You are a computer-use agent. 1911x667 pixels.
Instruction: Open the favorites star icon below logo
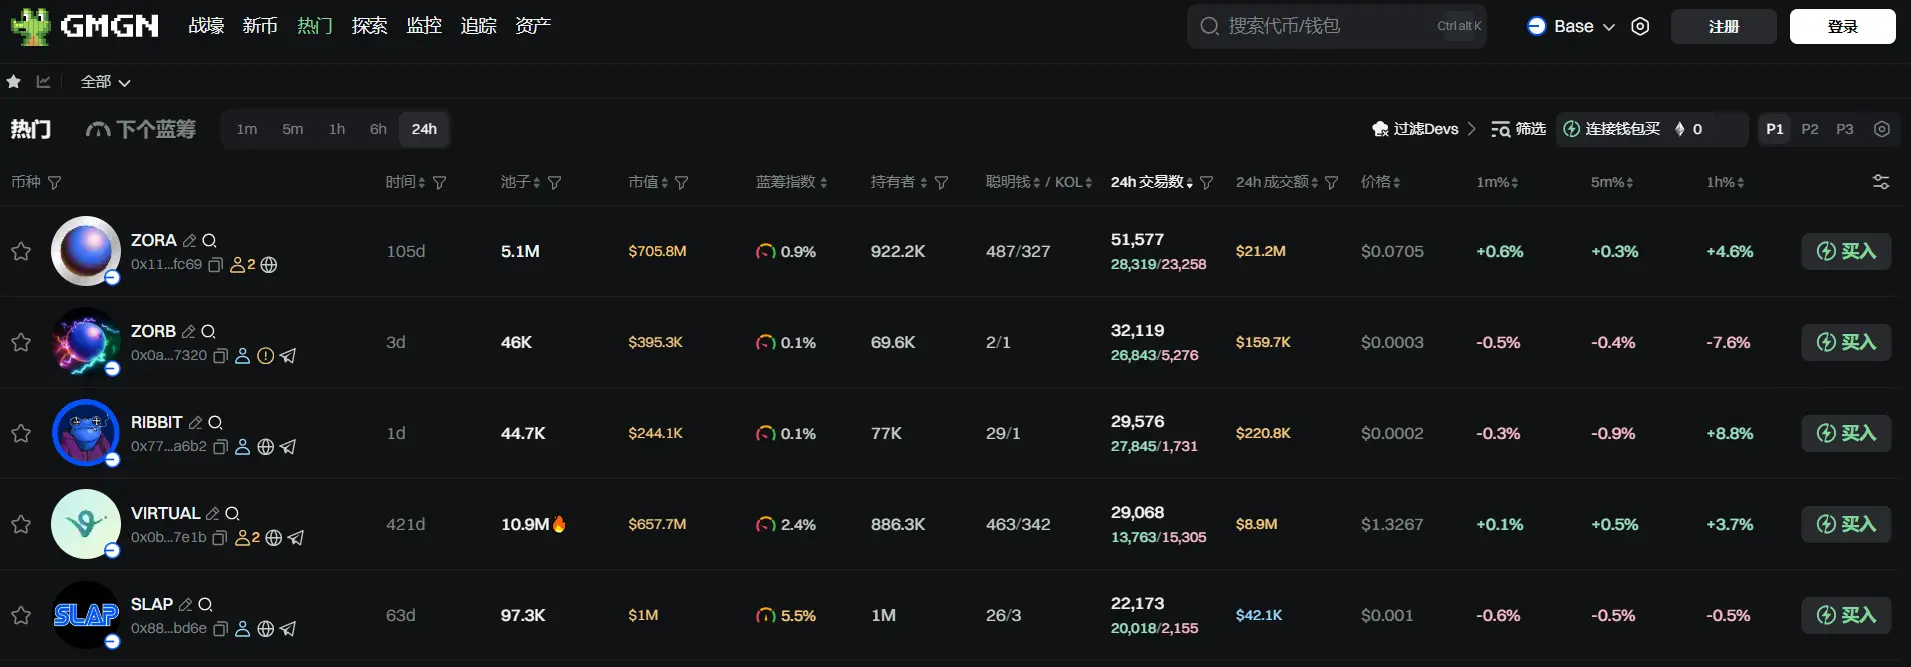tap(14, 82)
